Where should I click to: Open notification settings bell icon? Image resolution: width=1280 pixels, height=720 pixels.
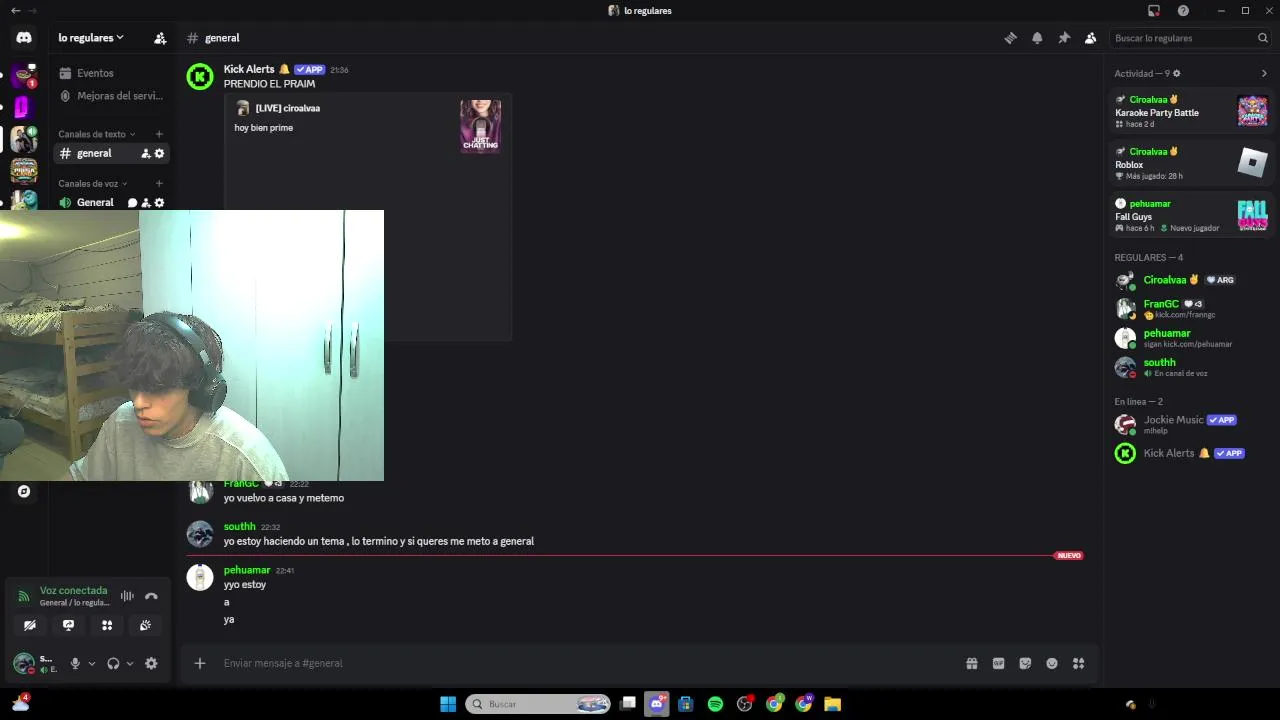coord(1037,38)
